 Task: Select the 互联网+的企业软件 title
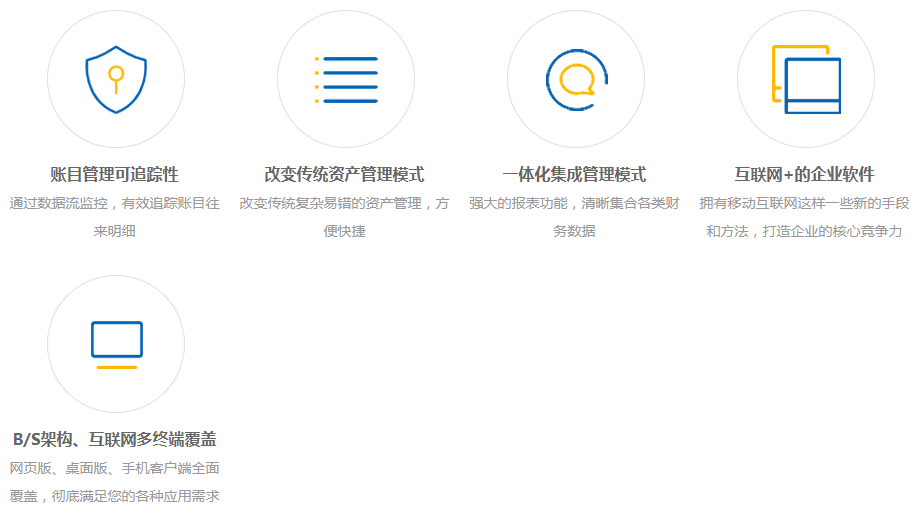tap(804, 175)
